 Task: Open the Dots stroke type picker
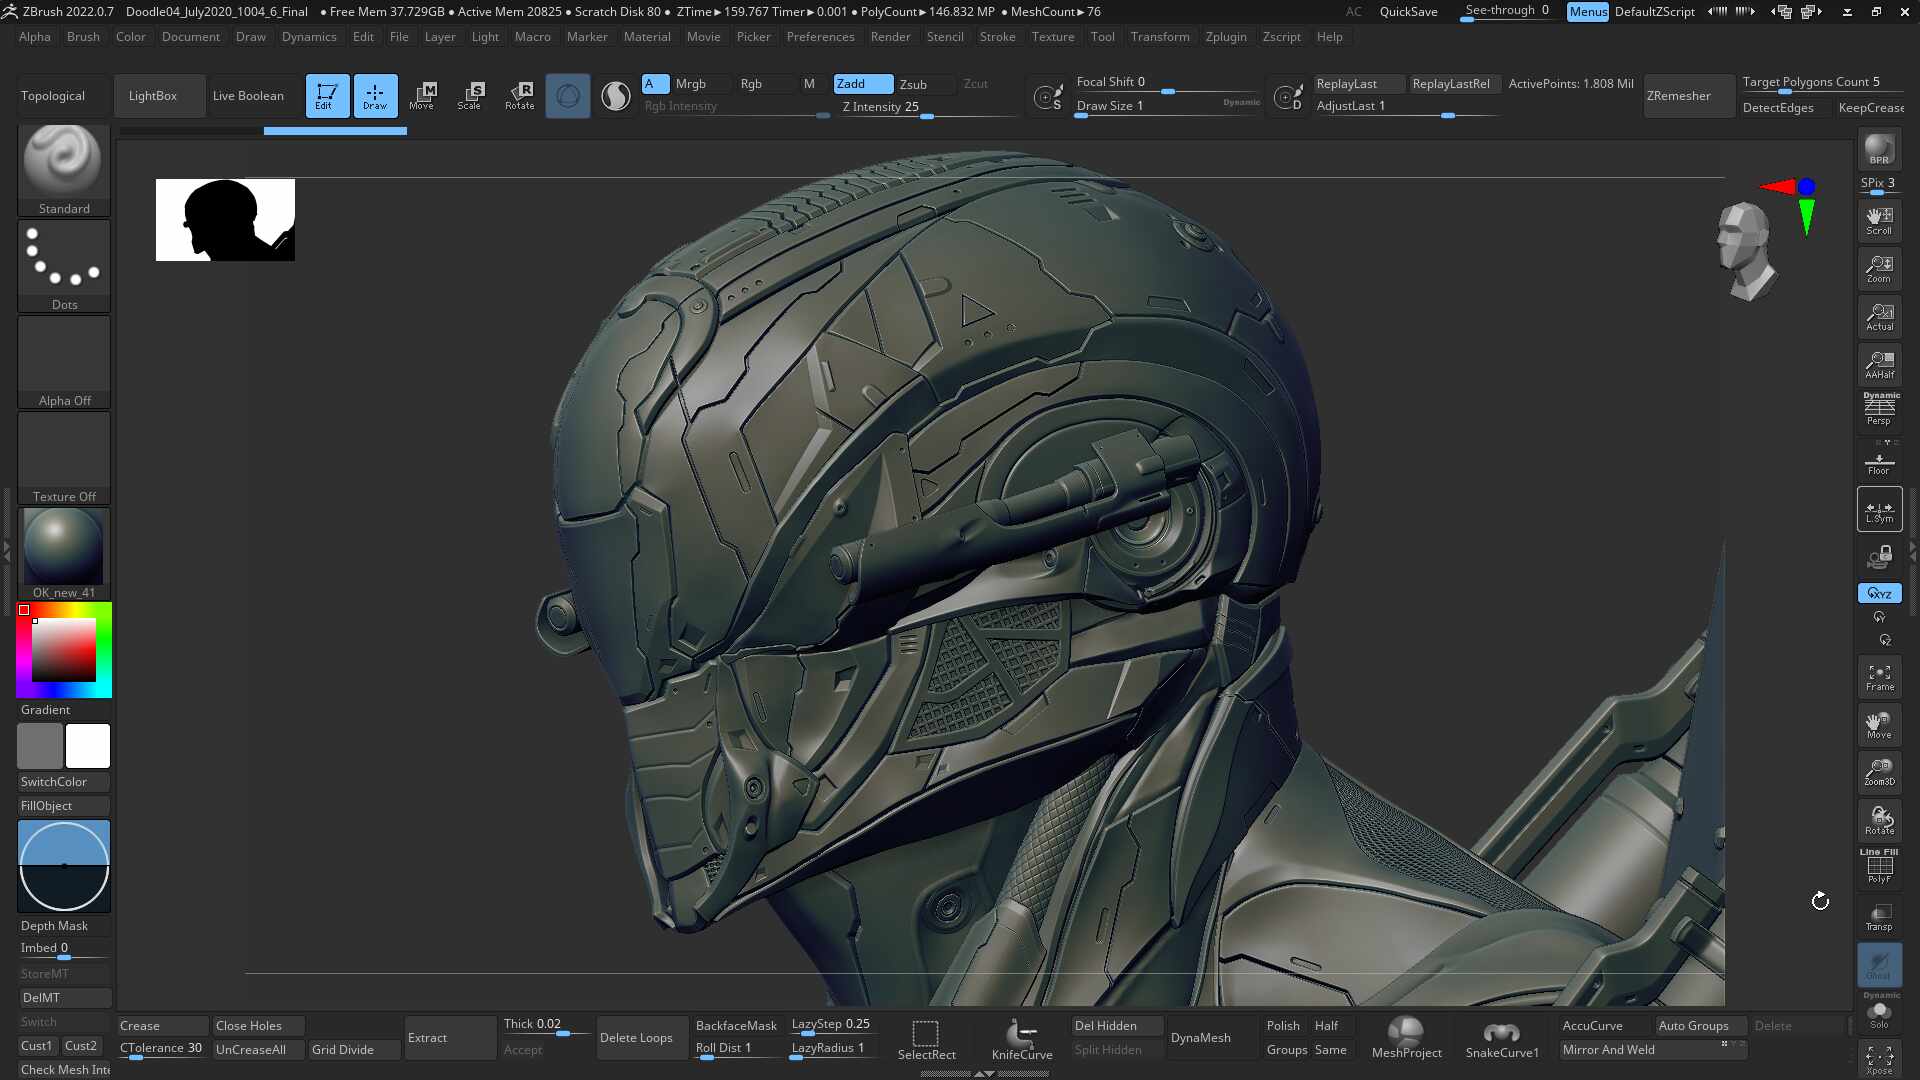pos(64,265)
